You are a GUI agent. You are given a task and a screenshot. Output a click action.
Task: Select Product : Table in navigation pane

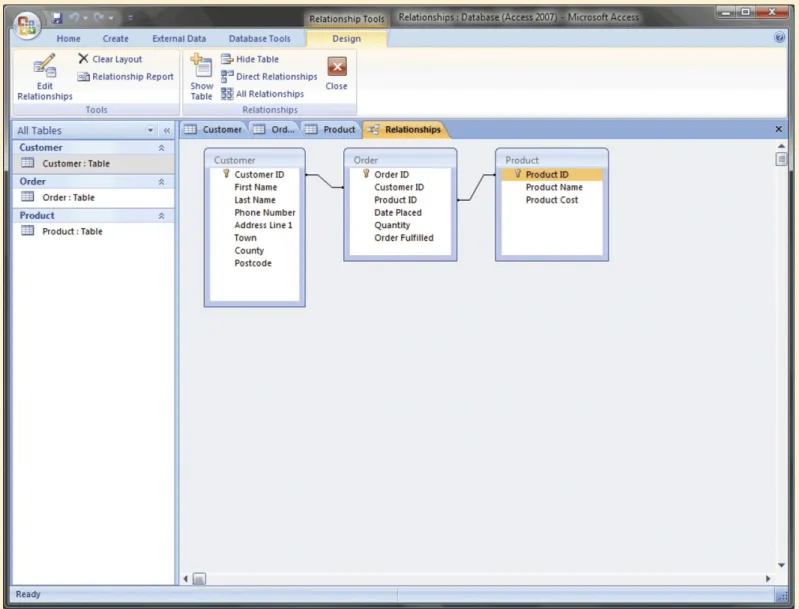[x=93, y=231]
